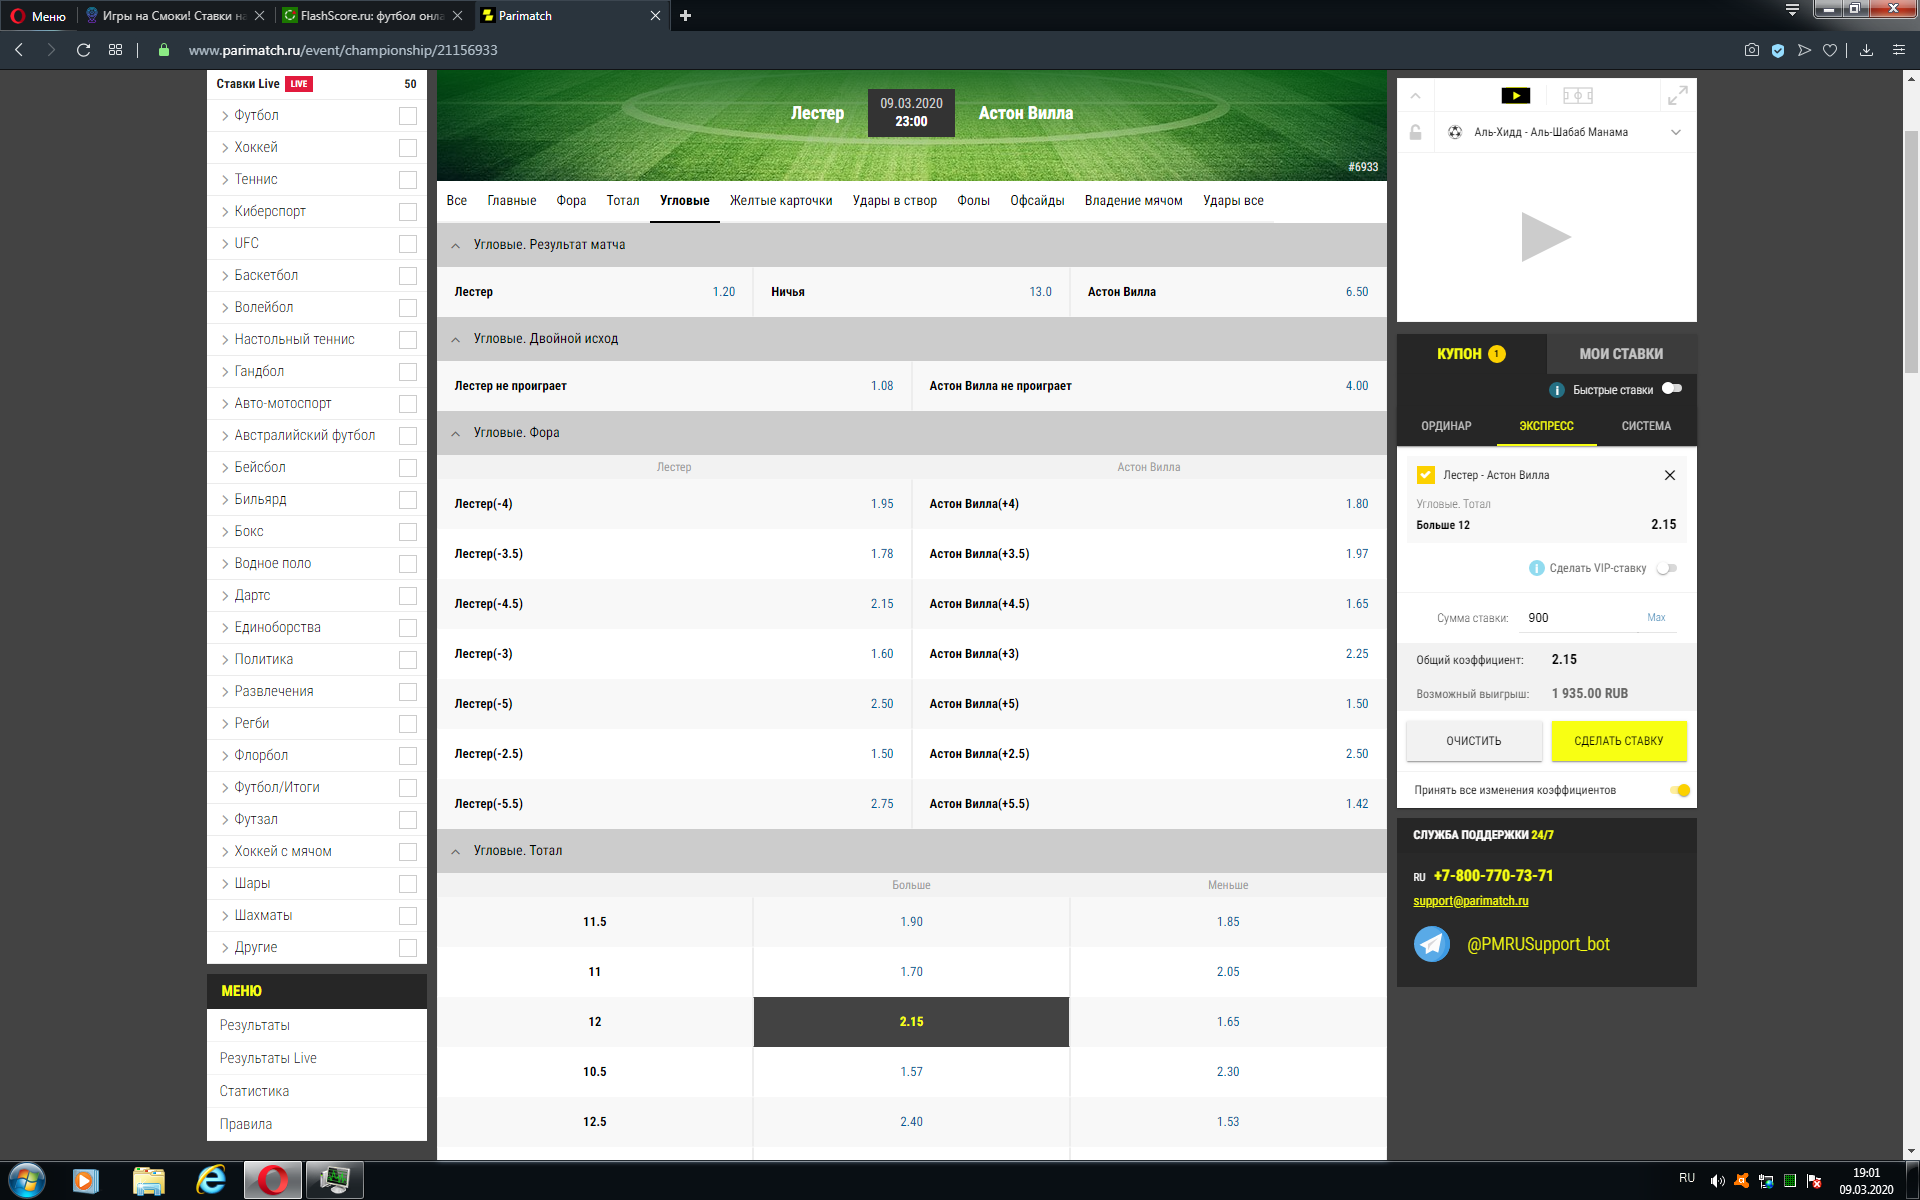Switch to the Желтые карточки tab

click(781, 201)
